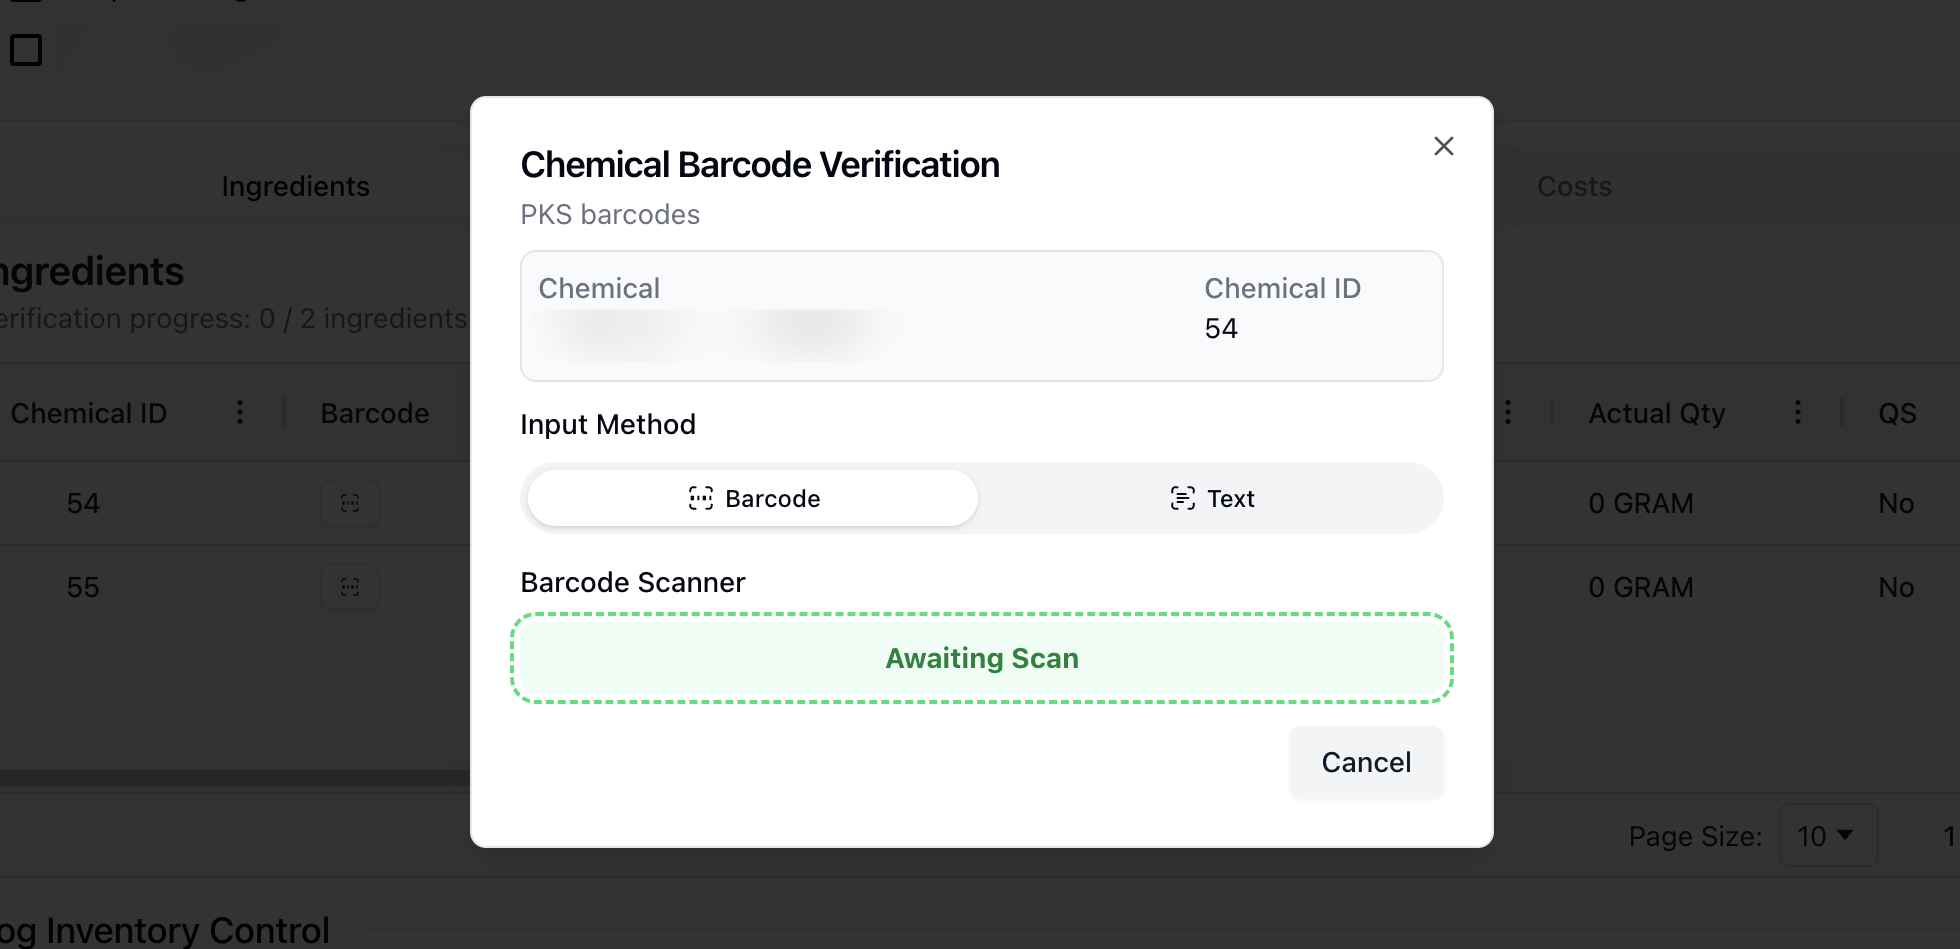Viewport: 1960px width, 949px height.
Task: Click the column menu dots left of Actual Qty
Action: point(1508,412)
